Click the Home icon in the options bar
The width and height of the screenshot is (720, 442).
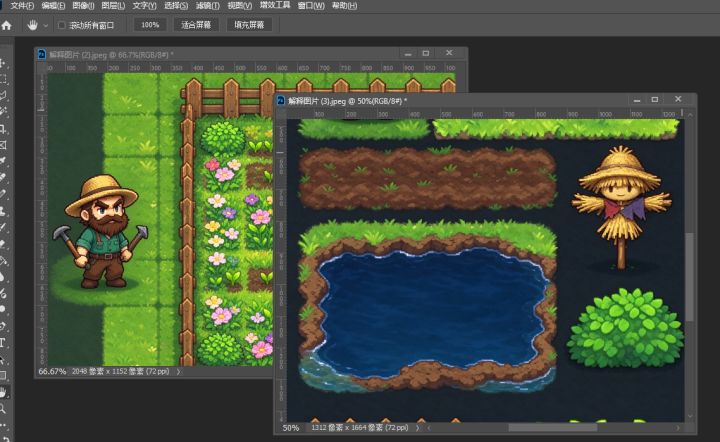[6, 25]
